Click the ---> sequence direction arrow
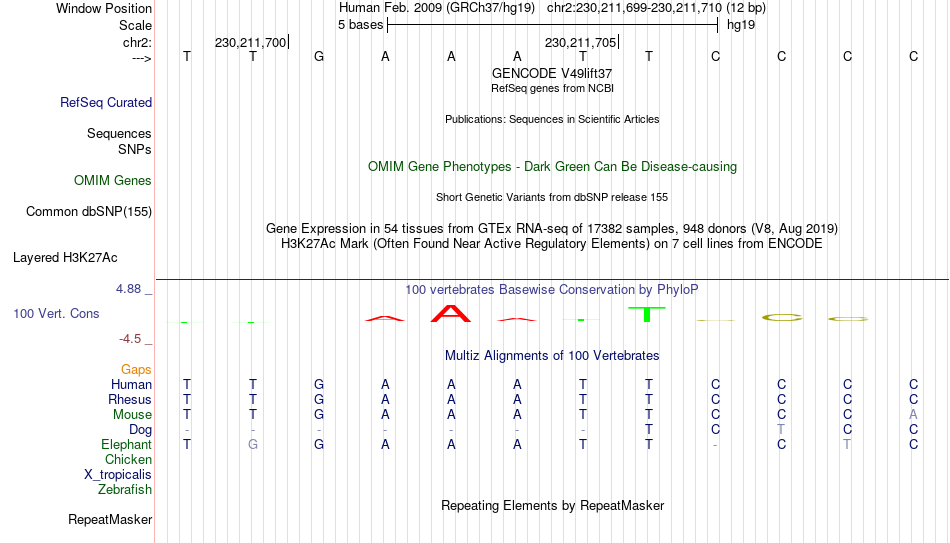950x543 pixels. [142, 58]
